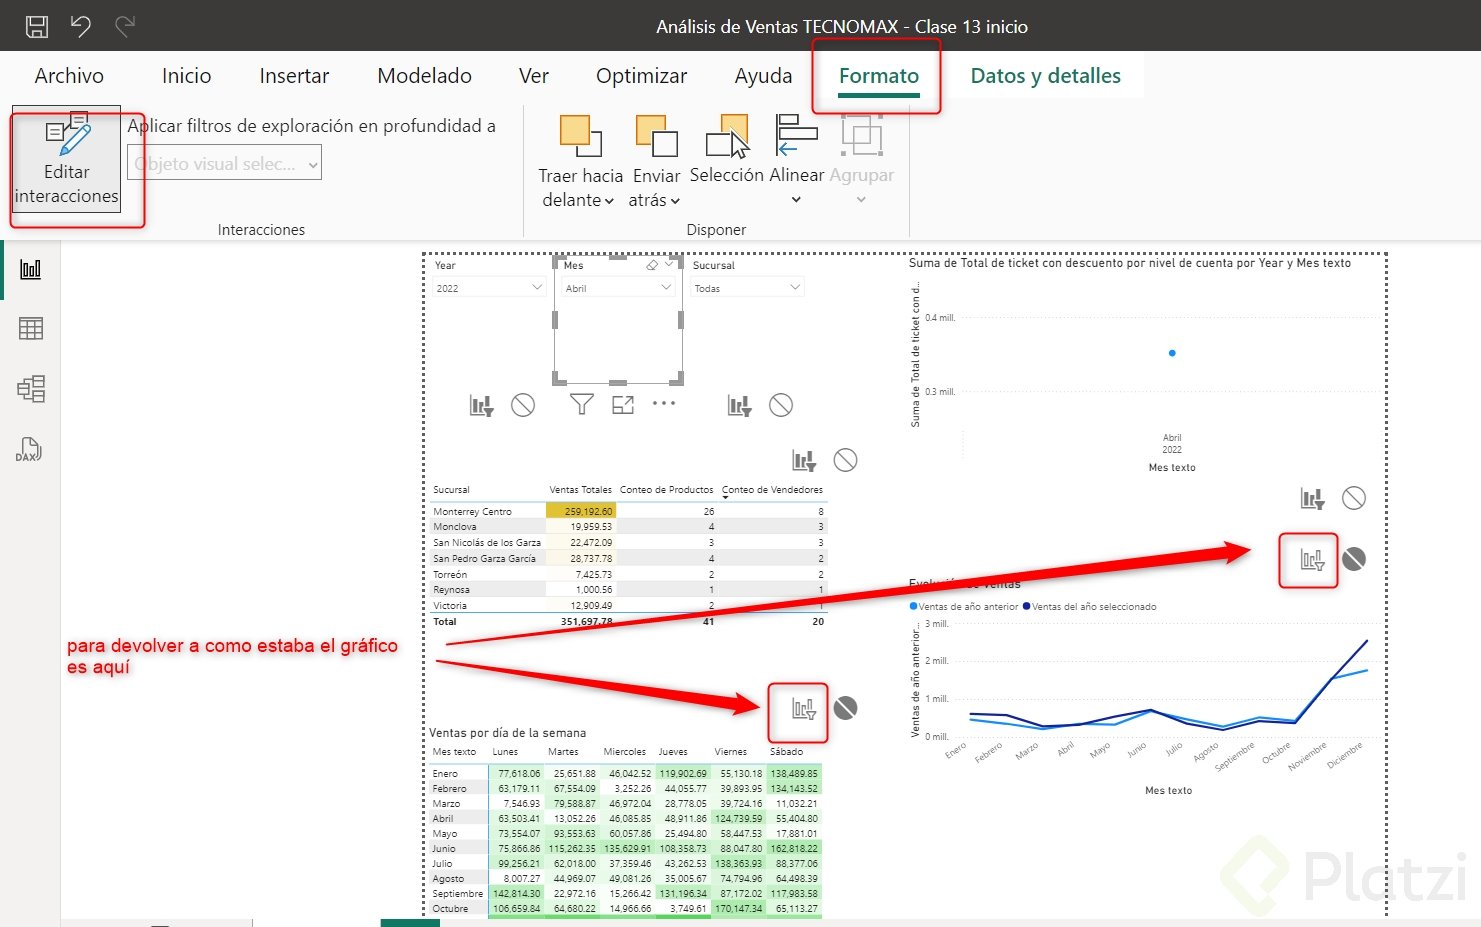The width and height of the screenshot is (1481, 927).
Task: Open the Objeto visual selec... combo box
Action: click(225, 164)
